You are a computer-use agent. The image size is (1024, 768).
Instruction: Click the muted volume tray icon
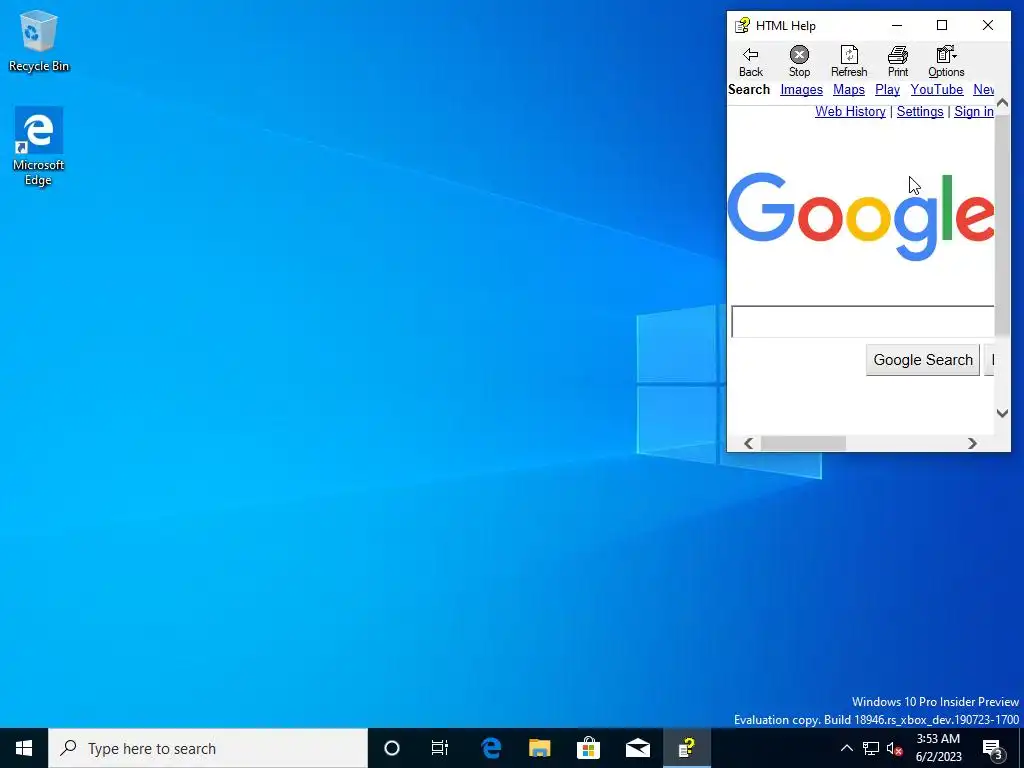pos(895,748)
